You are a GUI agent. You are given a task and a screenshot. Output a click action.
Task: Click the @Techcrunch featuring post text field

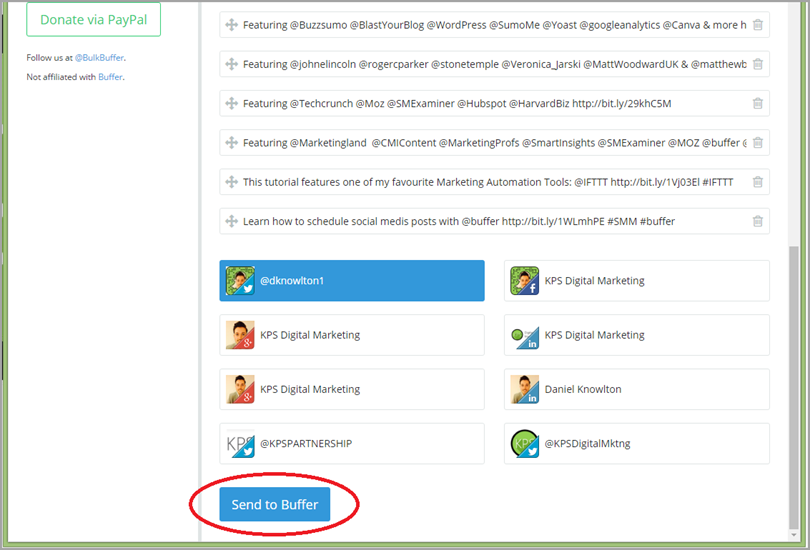point(490,103)
